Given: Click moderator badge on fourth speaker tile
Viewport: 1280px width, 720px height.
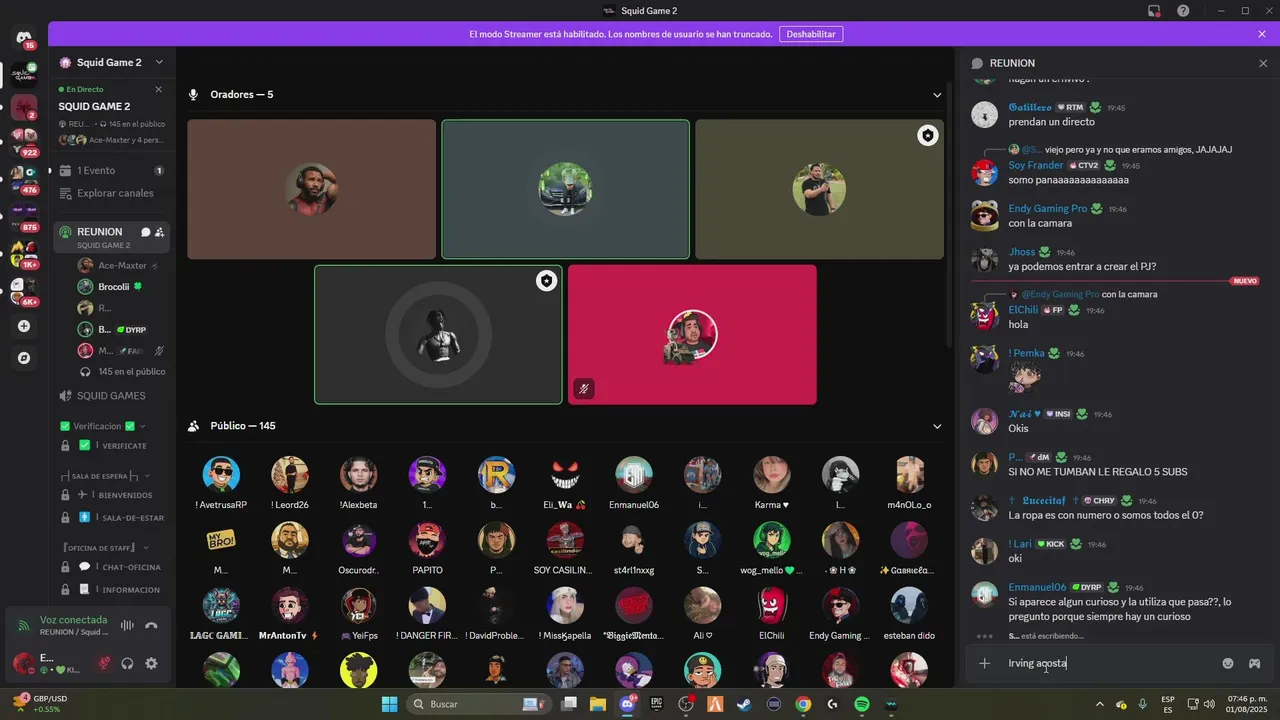Looking at the screenshot, I should [546, 281].
